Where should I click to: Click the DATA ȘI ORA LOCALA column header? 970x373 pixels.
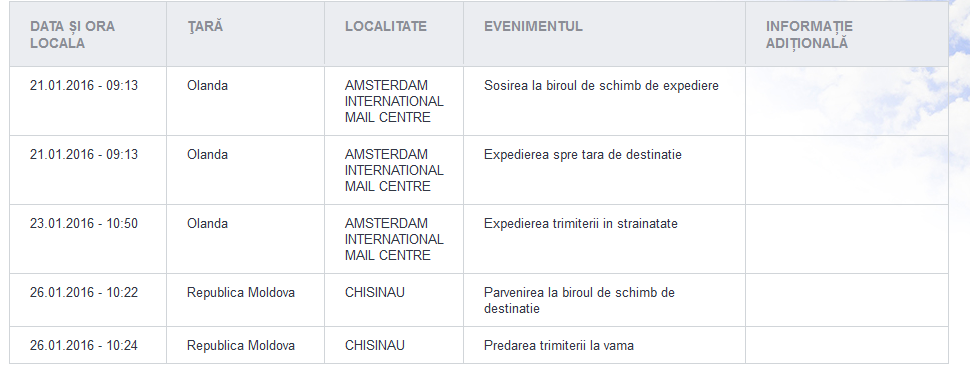pyautogui.click(x=72, y=35)
